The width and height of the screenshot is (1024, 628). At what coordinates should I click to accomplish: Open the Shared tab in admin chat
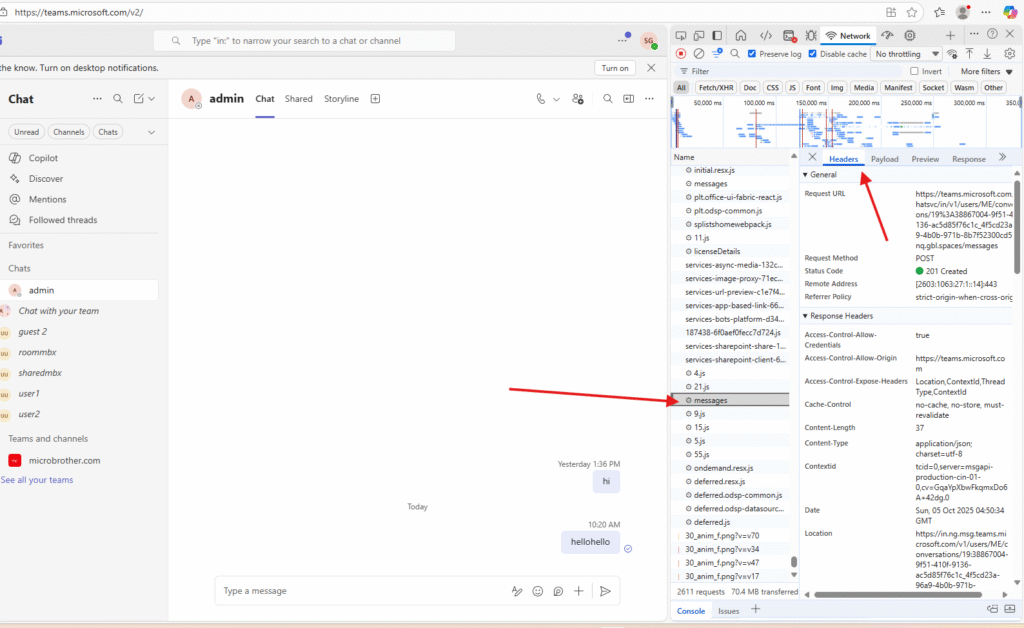tap(298, 99)
